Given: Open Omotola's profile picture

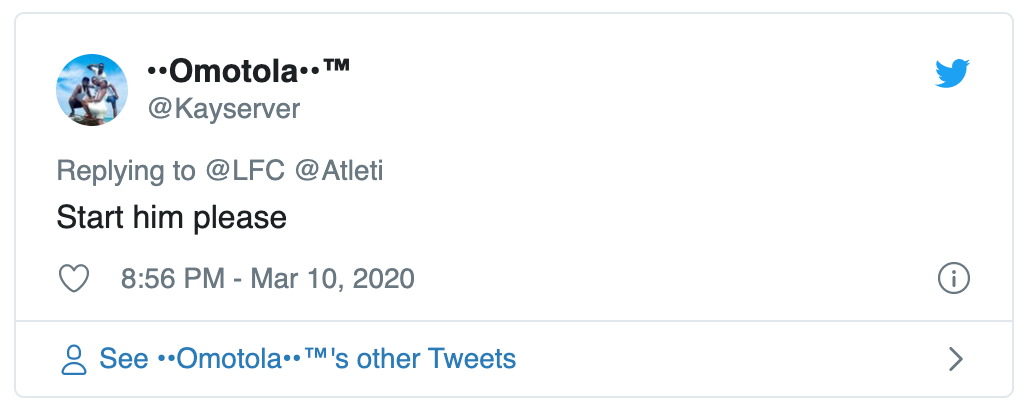Looking at the screenshot, I should pyautogui.click(x=92, y=90).
